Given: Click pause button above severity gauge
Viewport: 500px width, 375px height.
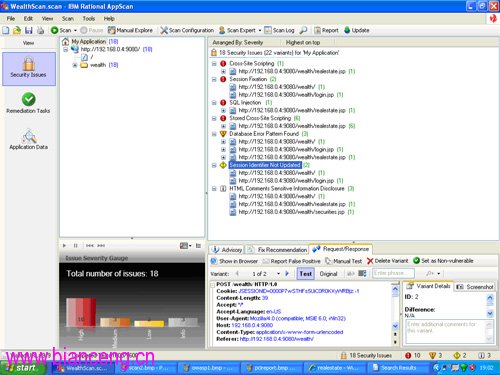Looking at the screenshot, I should point(76,246).
